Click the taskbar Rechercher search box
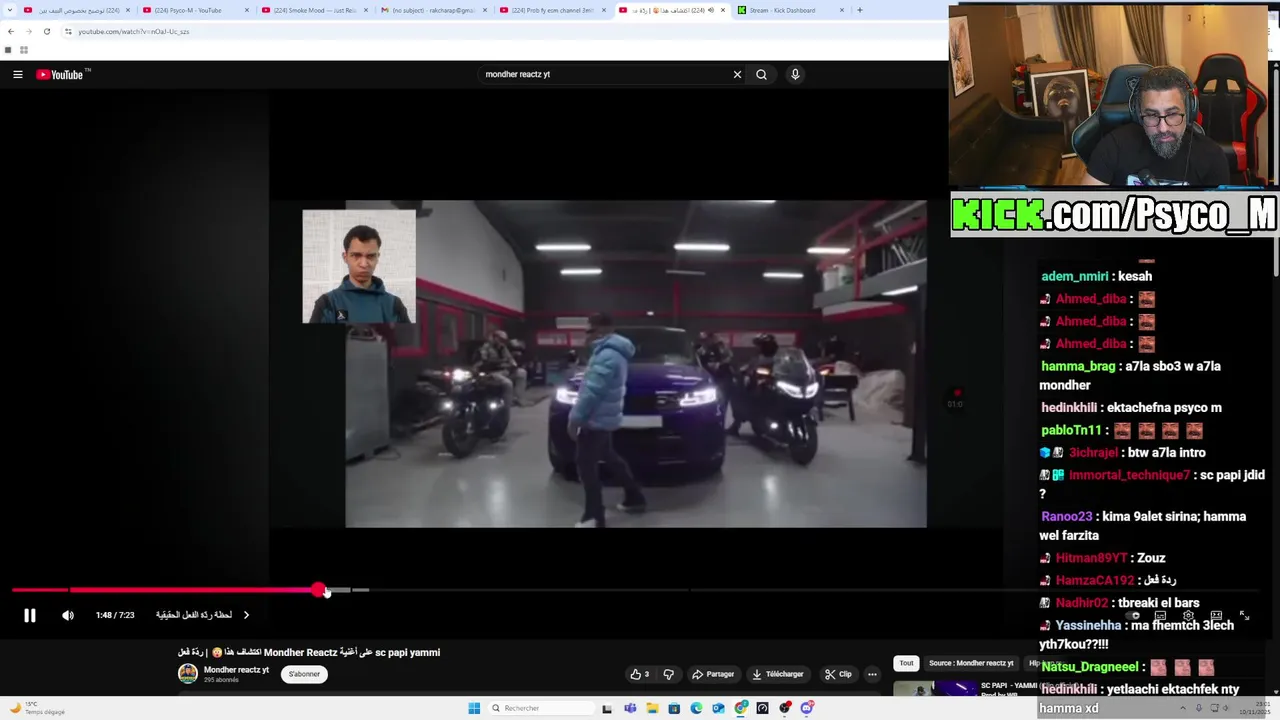This screenshot has height=720, width=1280. 541,708
